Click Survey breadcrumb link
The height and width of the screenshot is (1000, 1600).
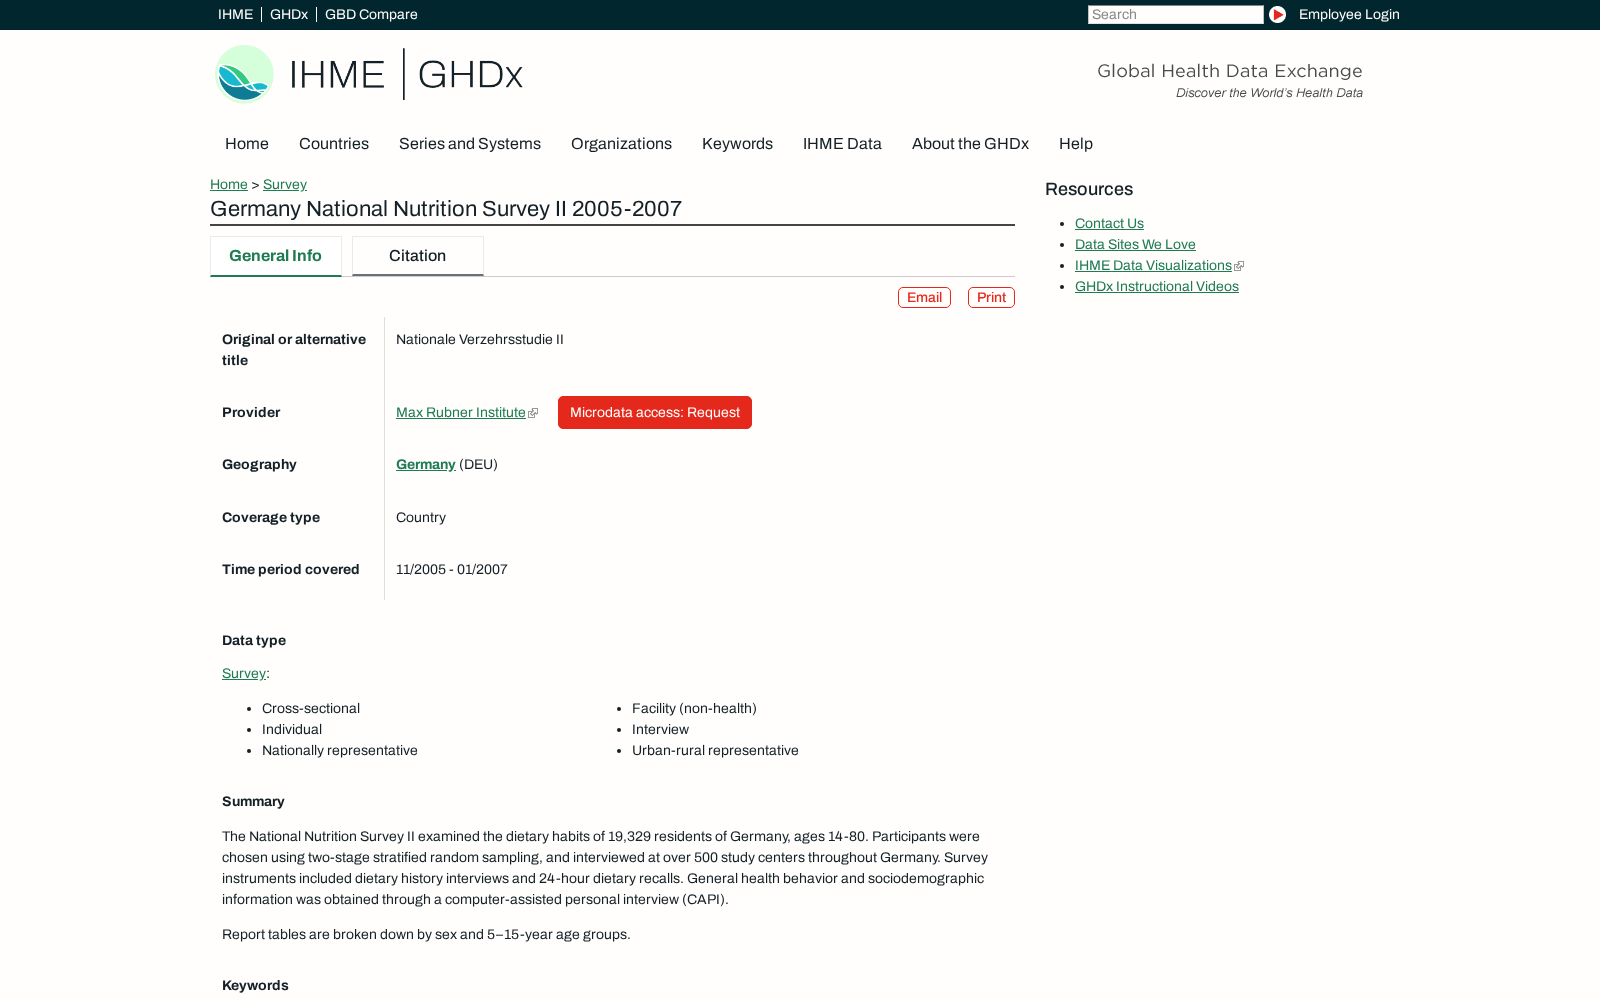[x=285, y=184]
